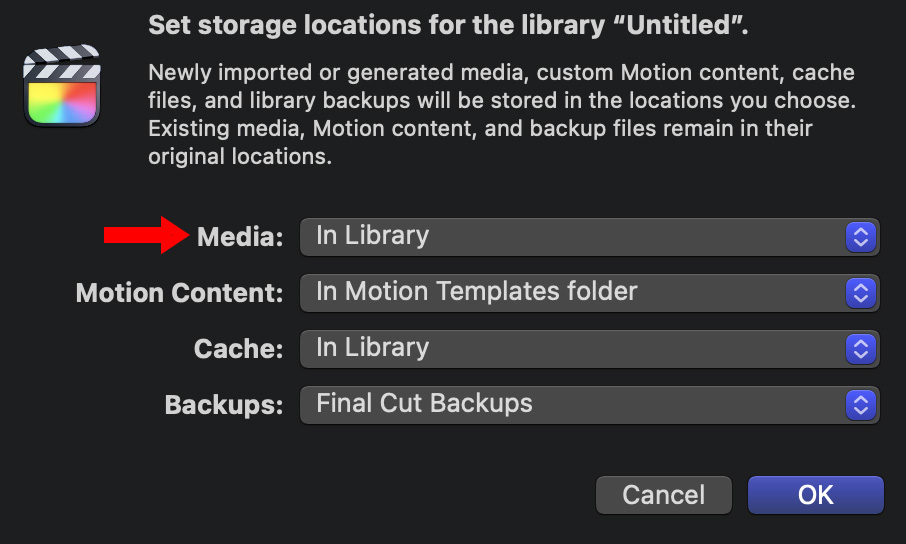Click the blue chevron arrows on the Cache popup
The width and height of the screenshot is (906, 544).
coord(860,349)
